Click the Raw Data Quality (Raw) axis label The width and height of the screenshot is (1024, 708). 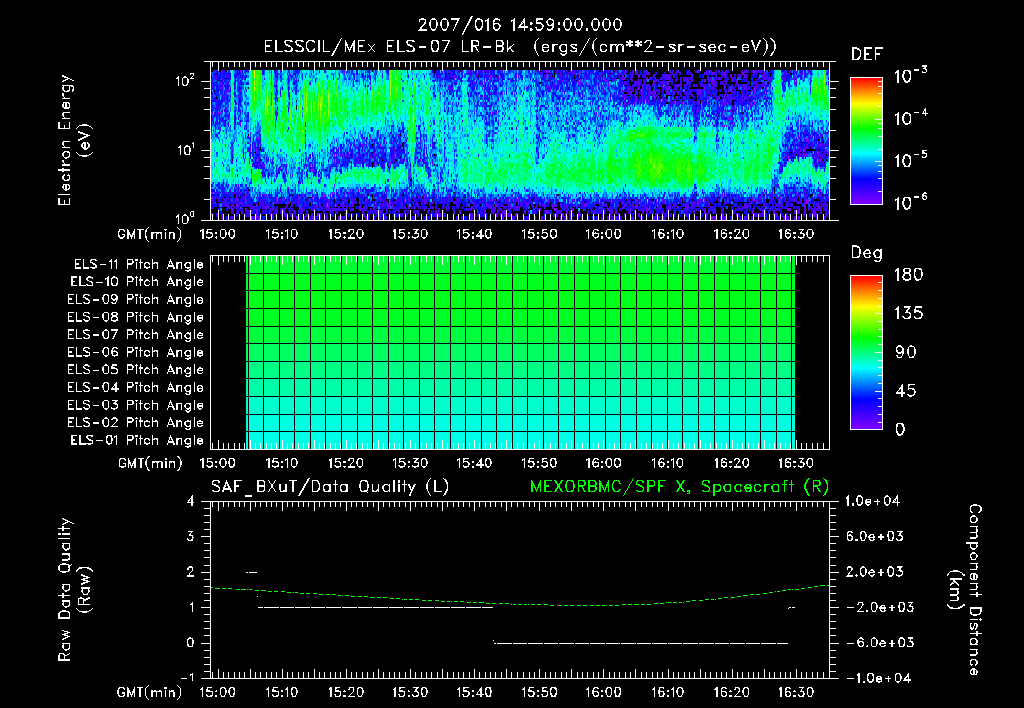click(x=74, y=590)
